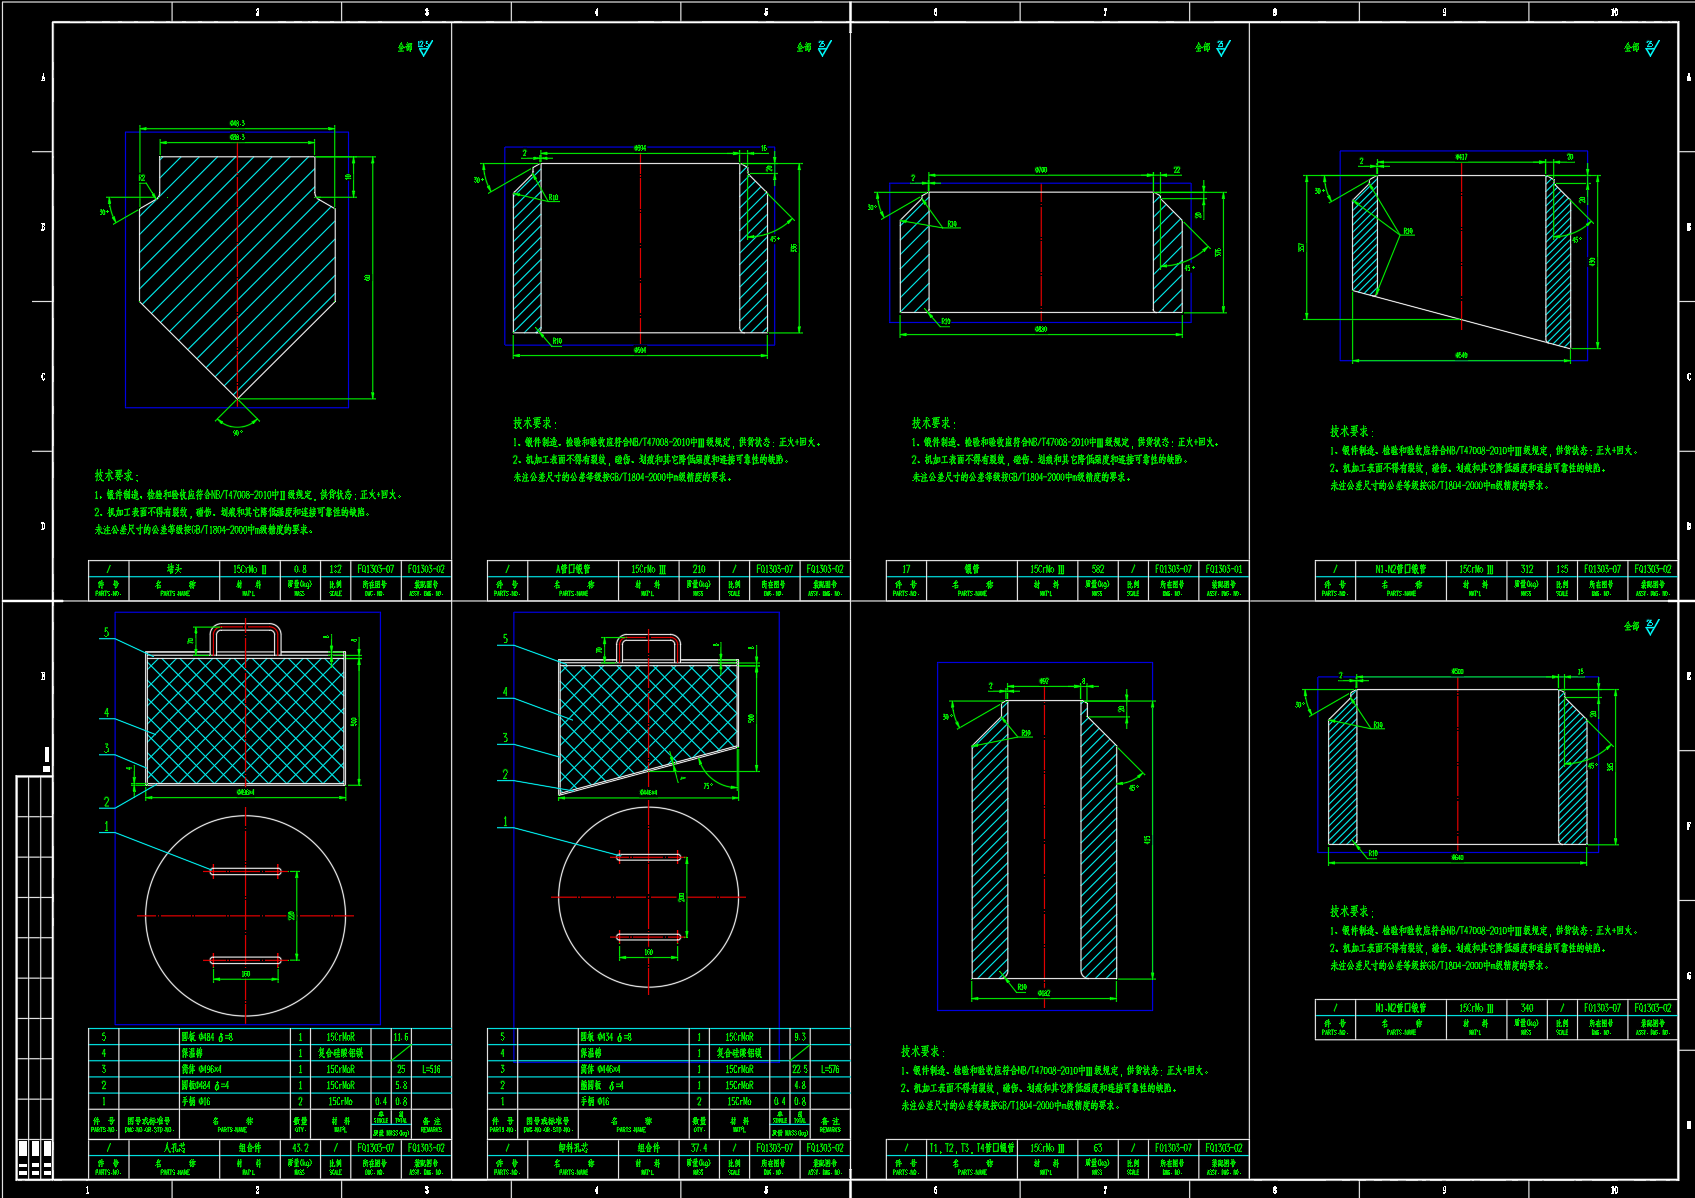The height and width of the screenshot is (1198, 1695).
Task: Click the 45° chamfer symbol on A管口锻管
Action: click(x=772, y=240)
